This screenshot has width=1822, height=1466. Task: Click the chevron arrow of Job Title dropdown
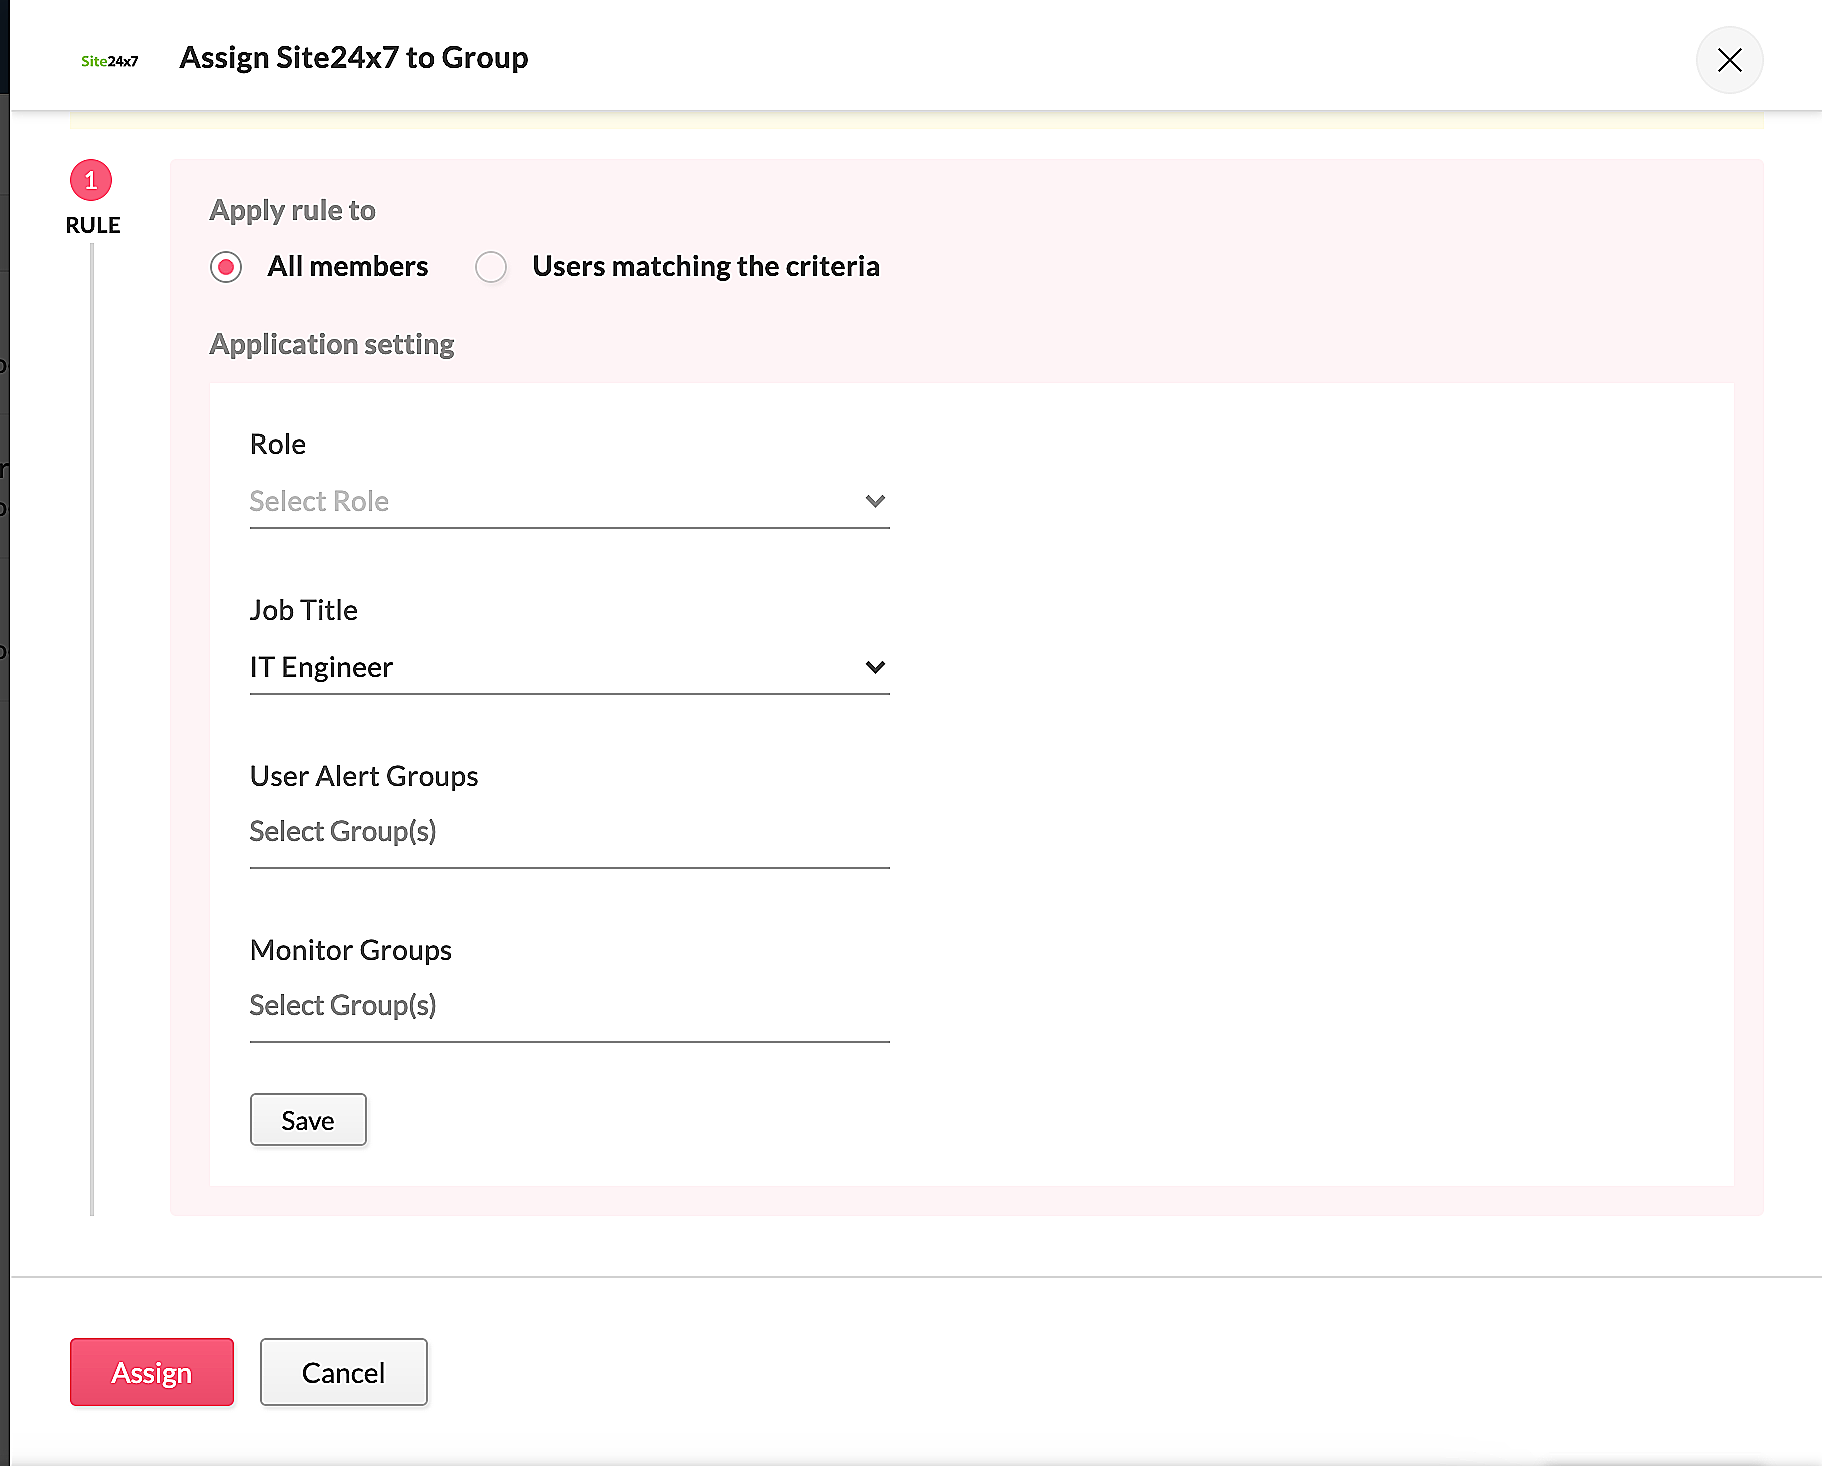coord(875,667)
